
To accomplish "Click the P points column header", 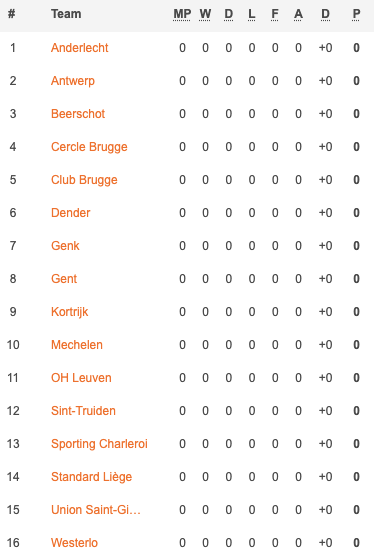I will point(356,14).
